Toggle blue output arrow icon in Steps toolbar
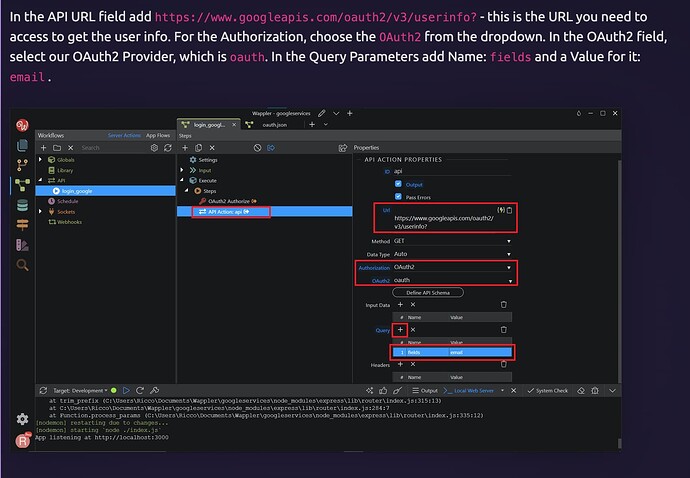This screenshot has width=690, height=478. 271,148
